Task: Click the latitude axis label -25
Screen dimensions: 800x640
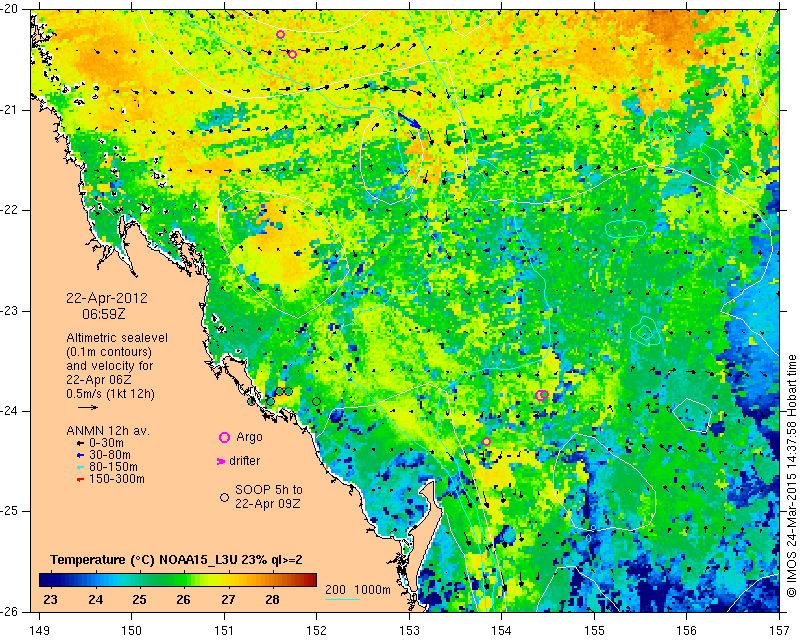Action: (10, 511)
